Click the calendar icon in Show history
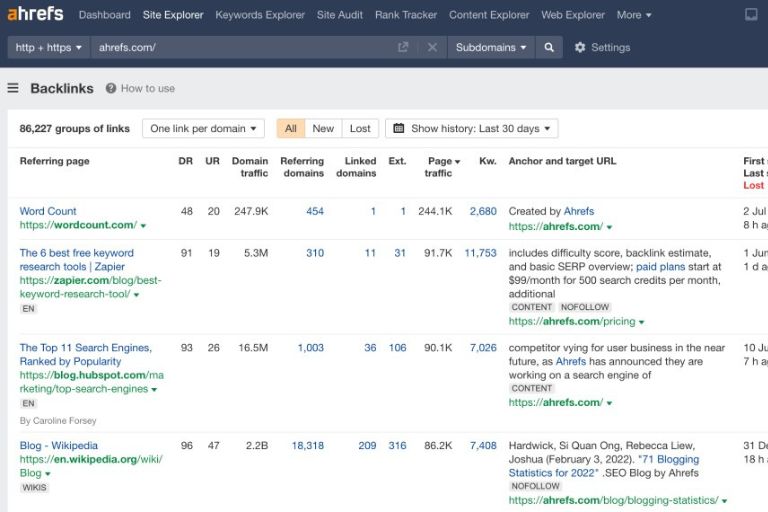This screenshot has width=768, height=512. 399,128
